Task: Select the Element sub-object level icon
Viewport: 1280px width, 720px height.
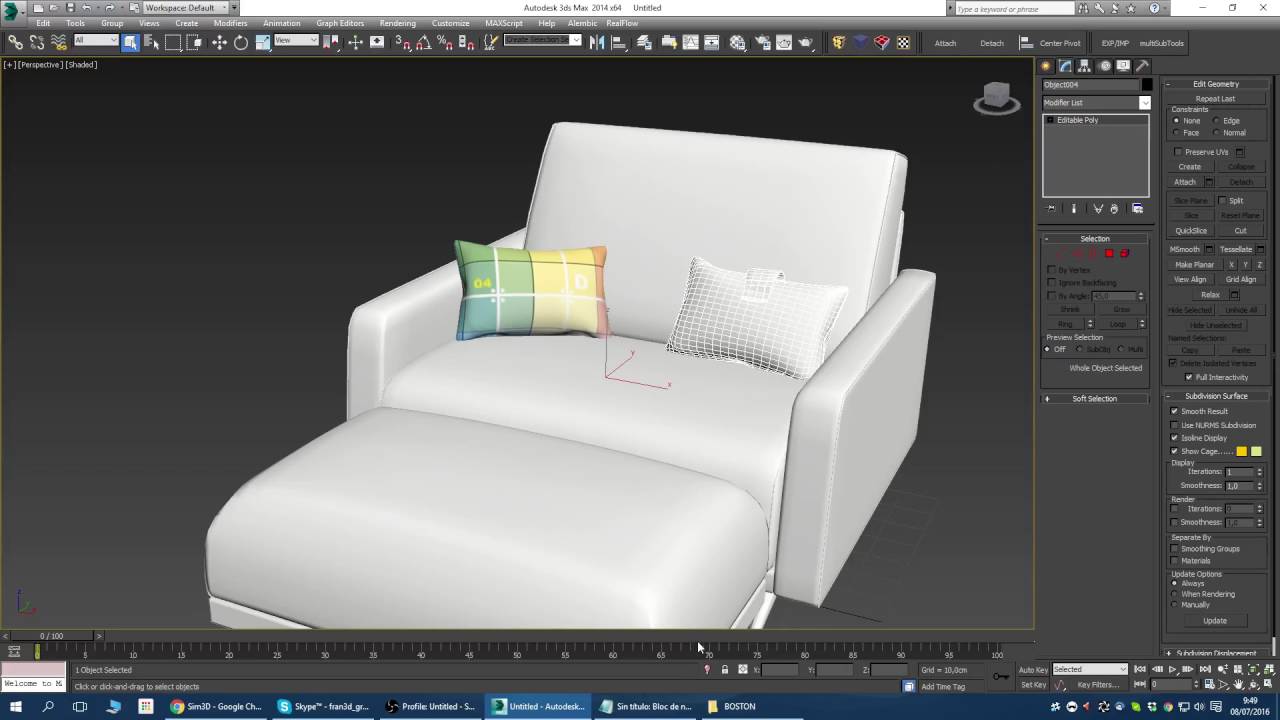Action: pyautogui.click(x=1125, y=254)
